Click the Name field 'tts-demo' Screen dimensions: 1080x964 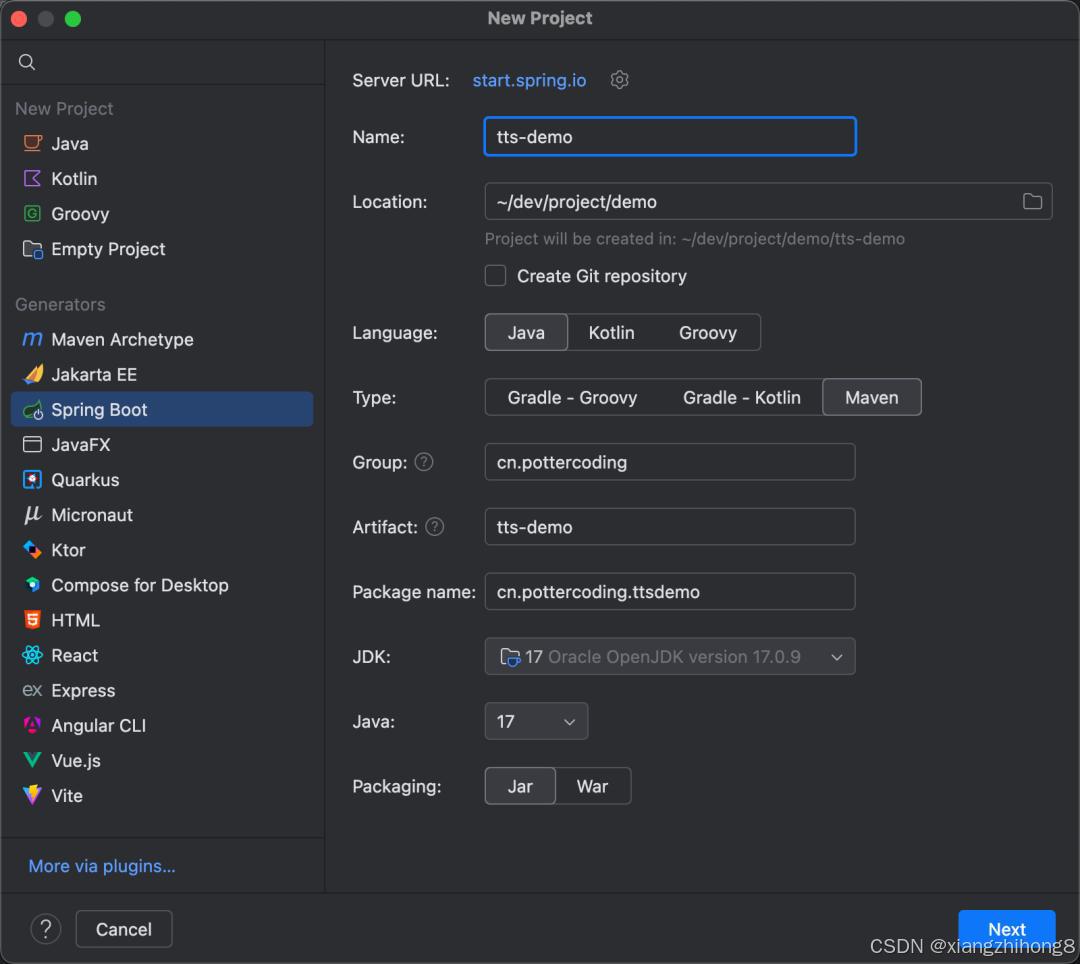pos(670,136)
